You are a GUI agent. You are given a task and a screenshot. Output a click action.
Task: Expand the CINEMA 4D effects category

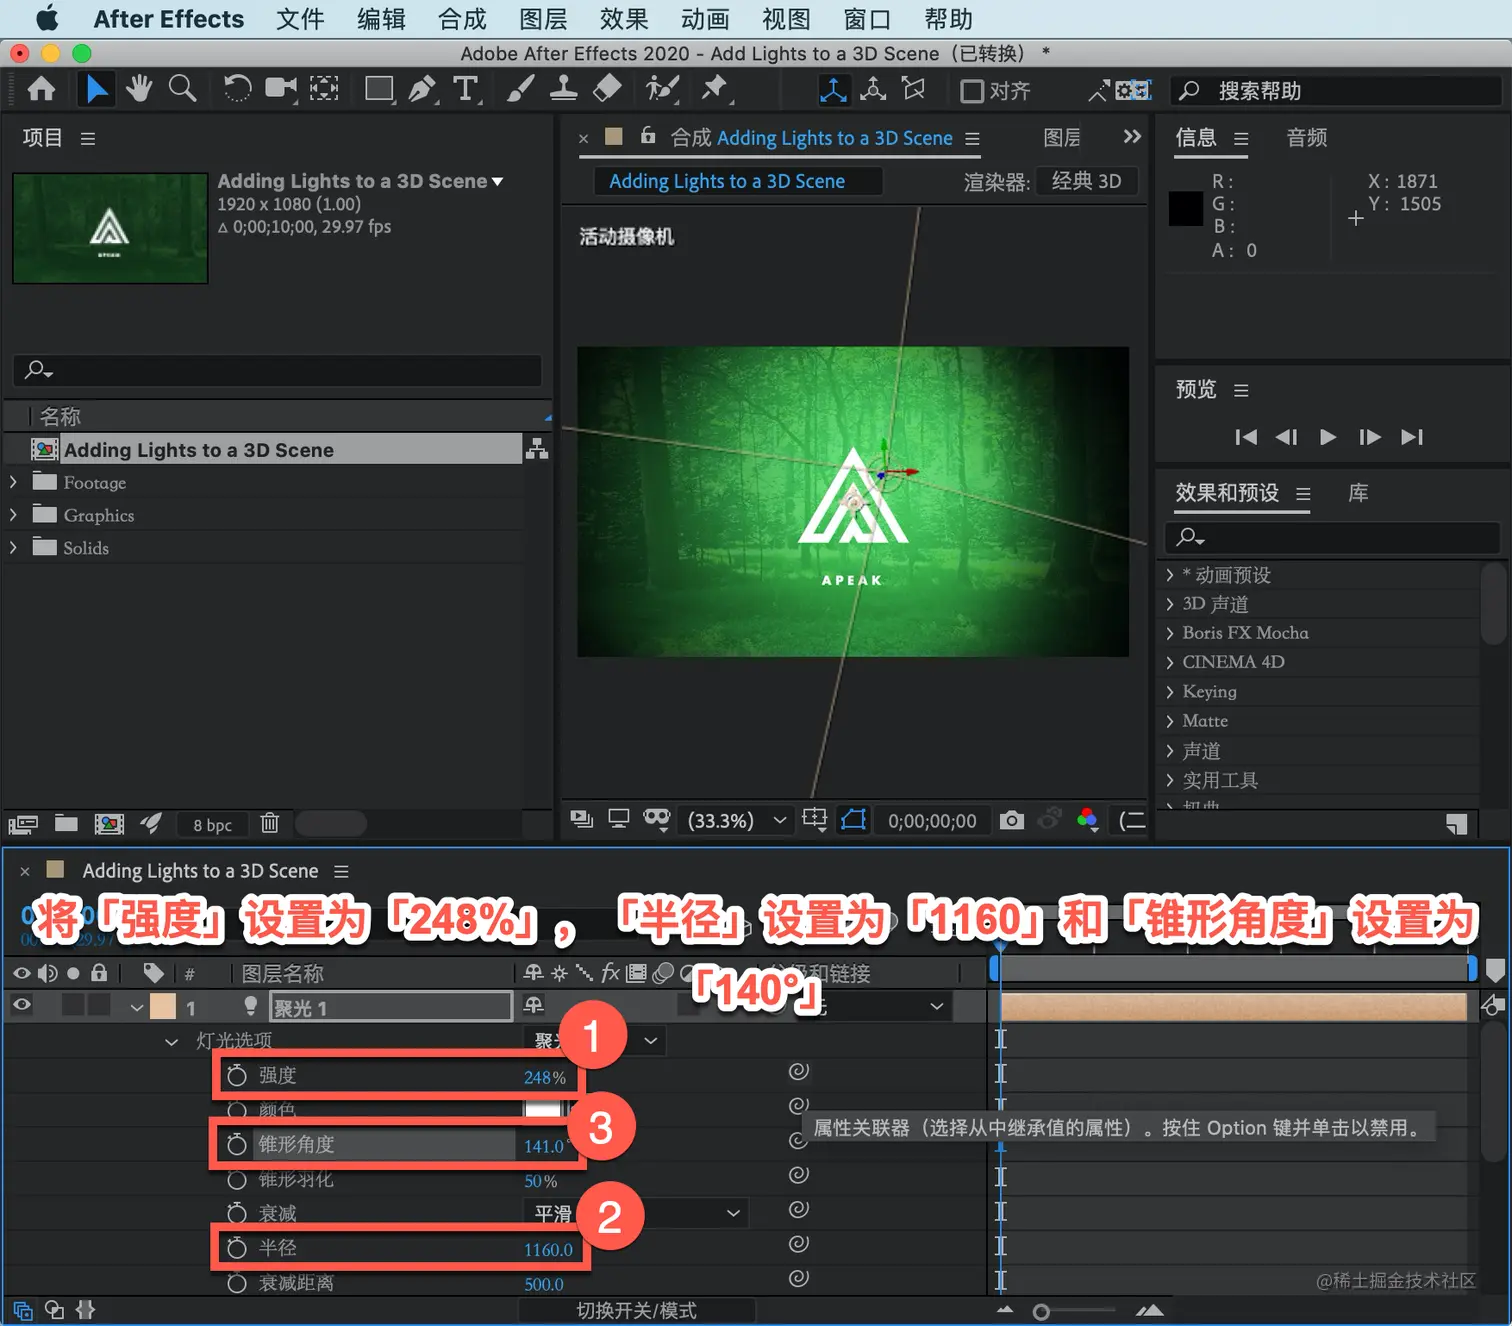tap(1170, 662)
